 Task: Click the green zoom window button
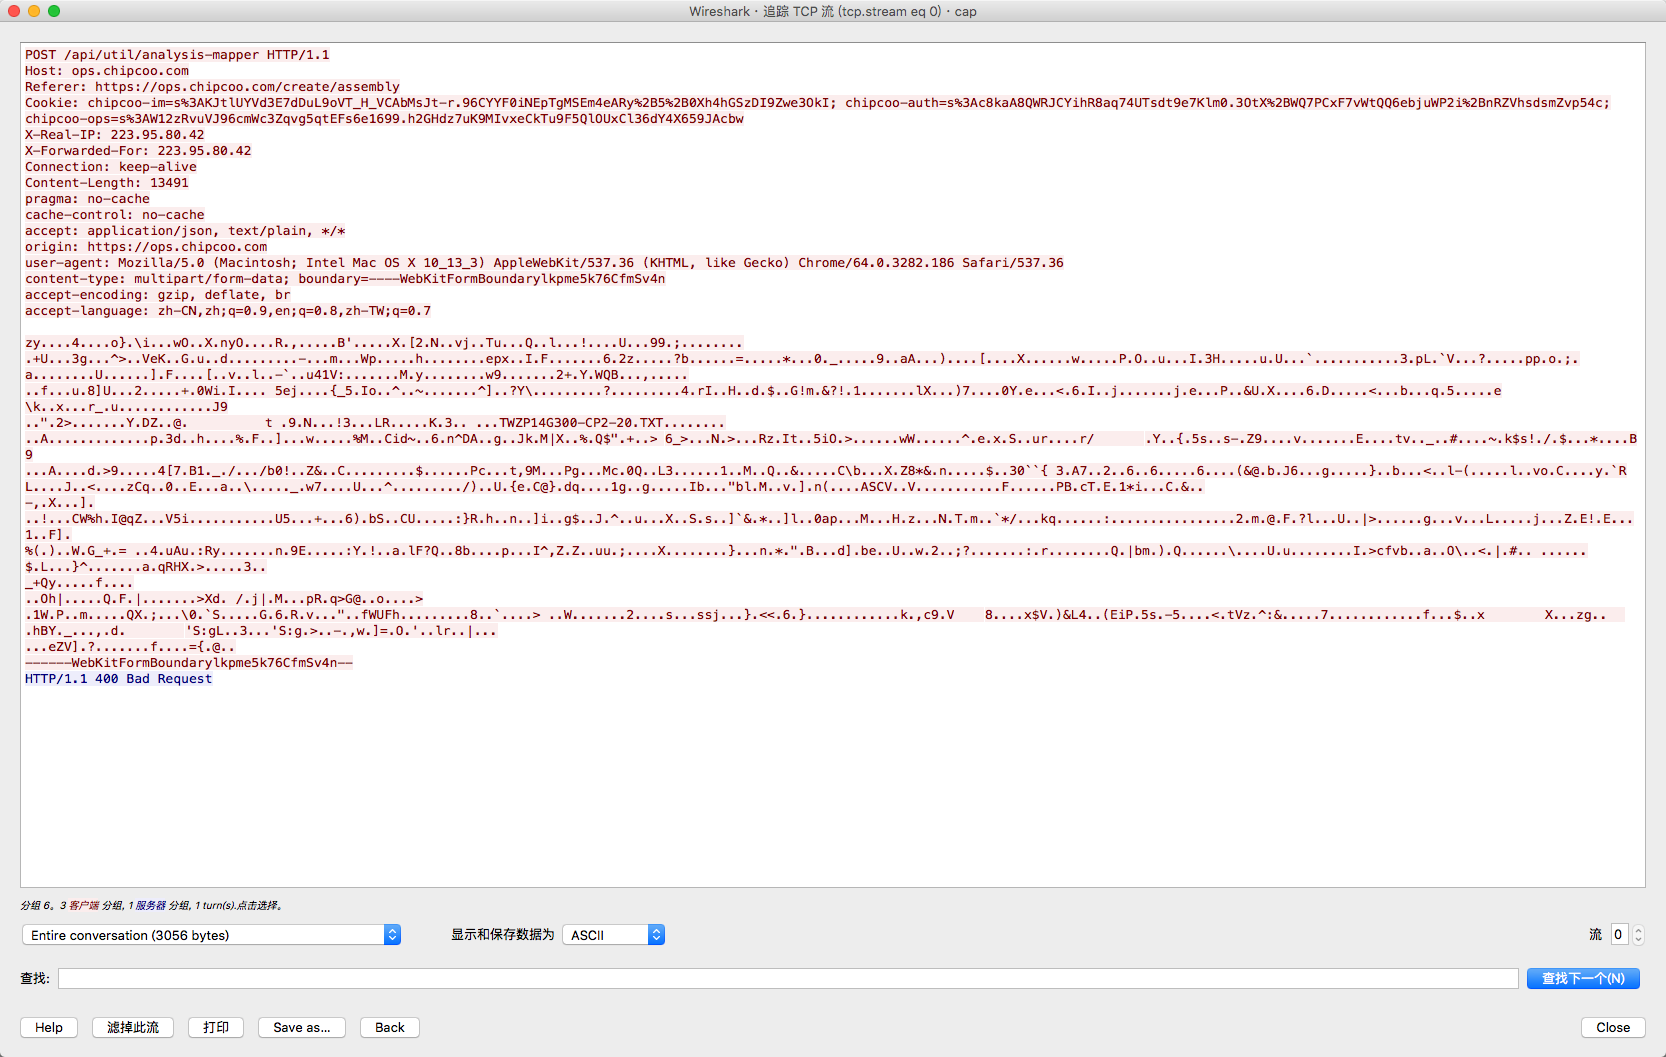(x=54, y=11)
